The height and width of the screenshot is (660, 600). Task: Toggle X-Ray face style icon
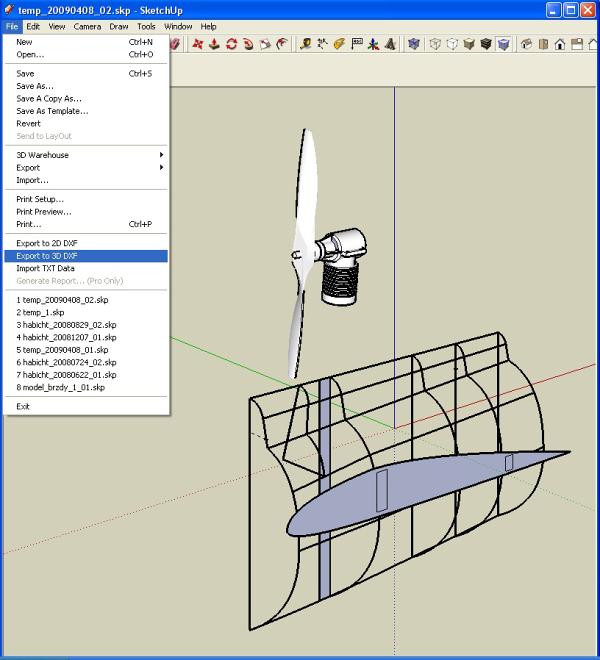coord(414,44)
